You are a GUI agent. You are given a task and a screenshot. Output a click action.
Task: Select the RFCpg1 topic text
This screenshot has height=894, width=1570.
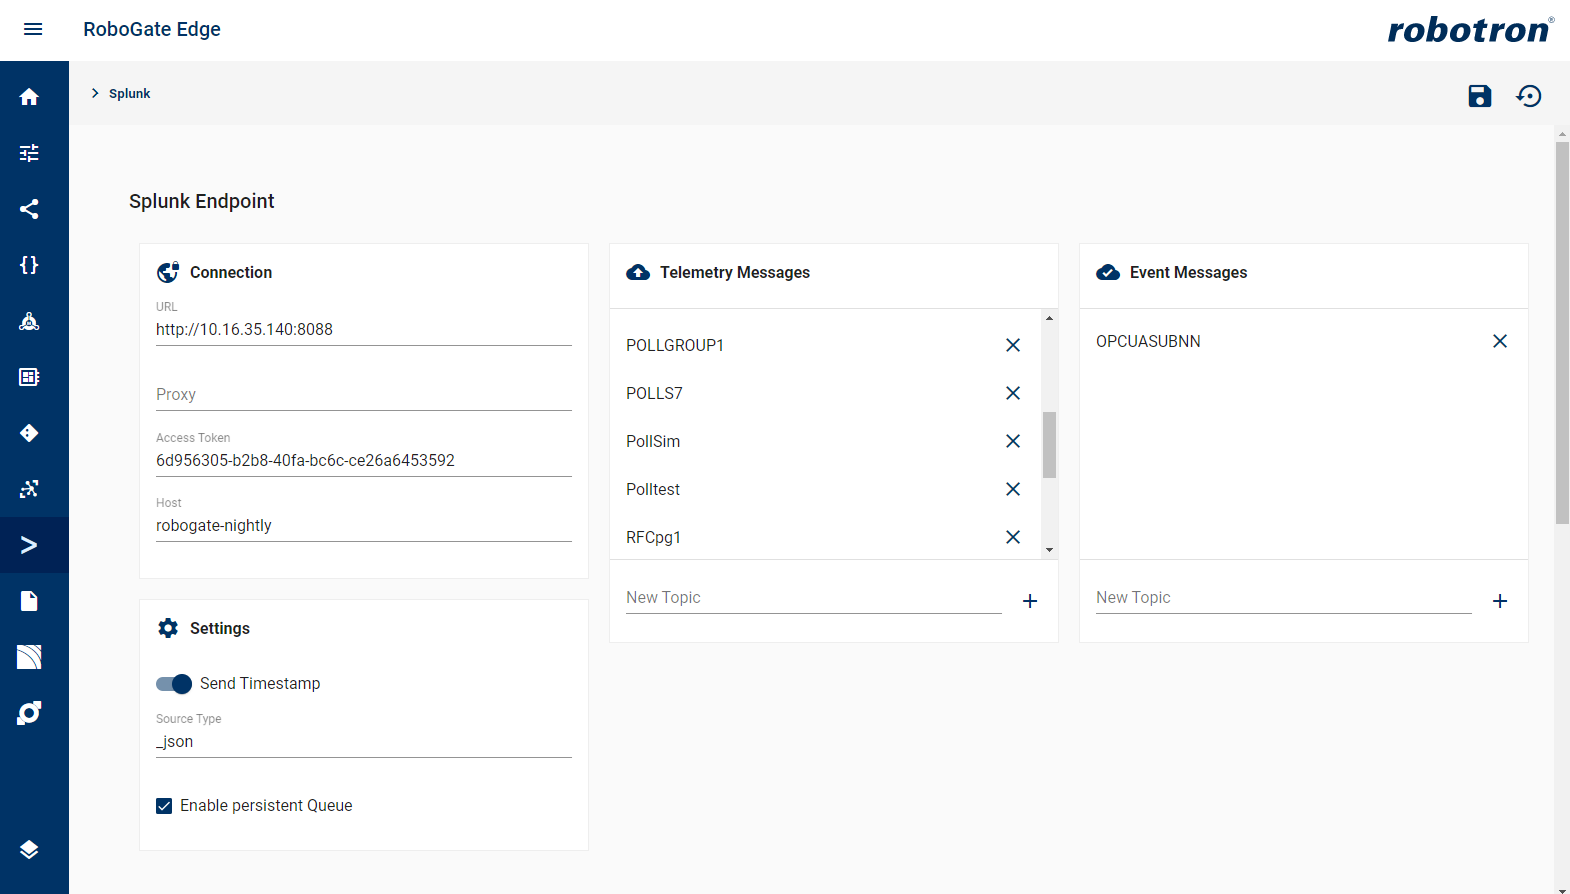pos(654,537)
